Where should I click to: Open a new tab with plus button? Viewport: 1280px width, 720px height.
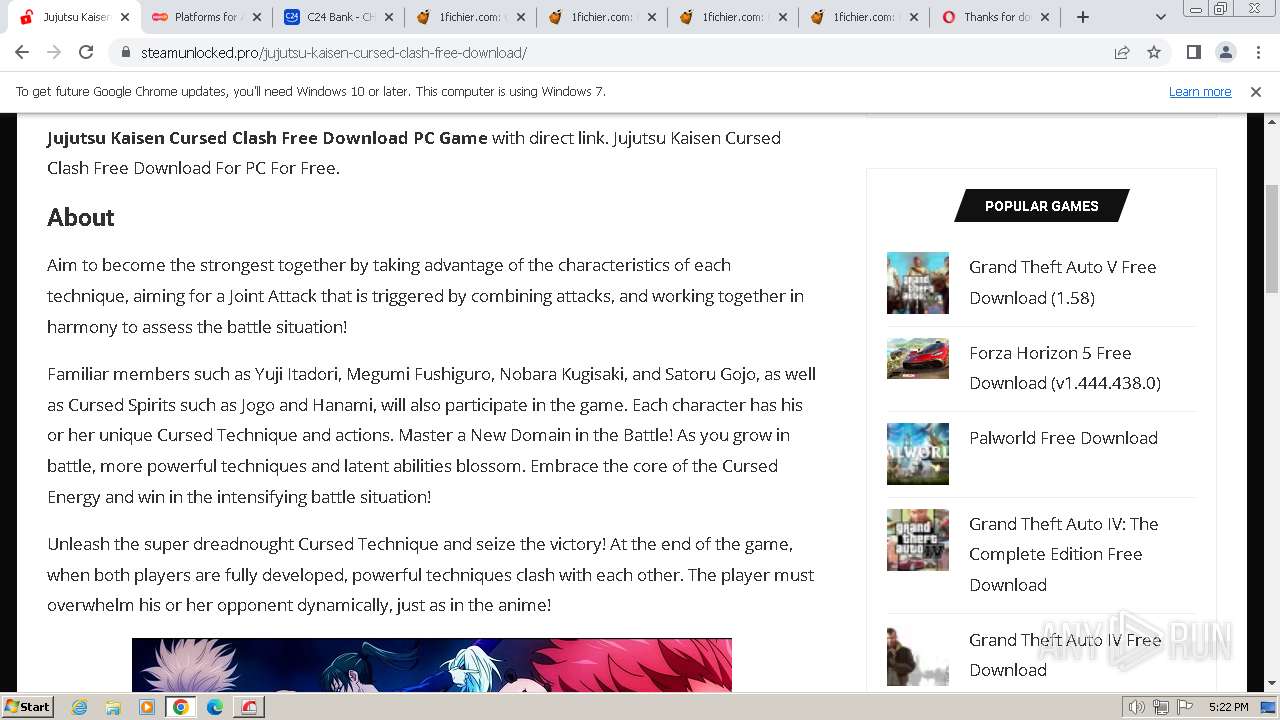1083,17
